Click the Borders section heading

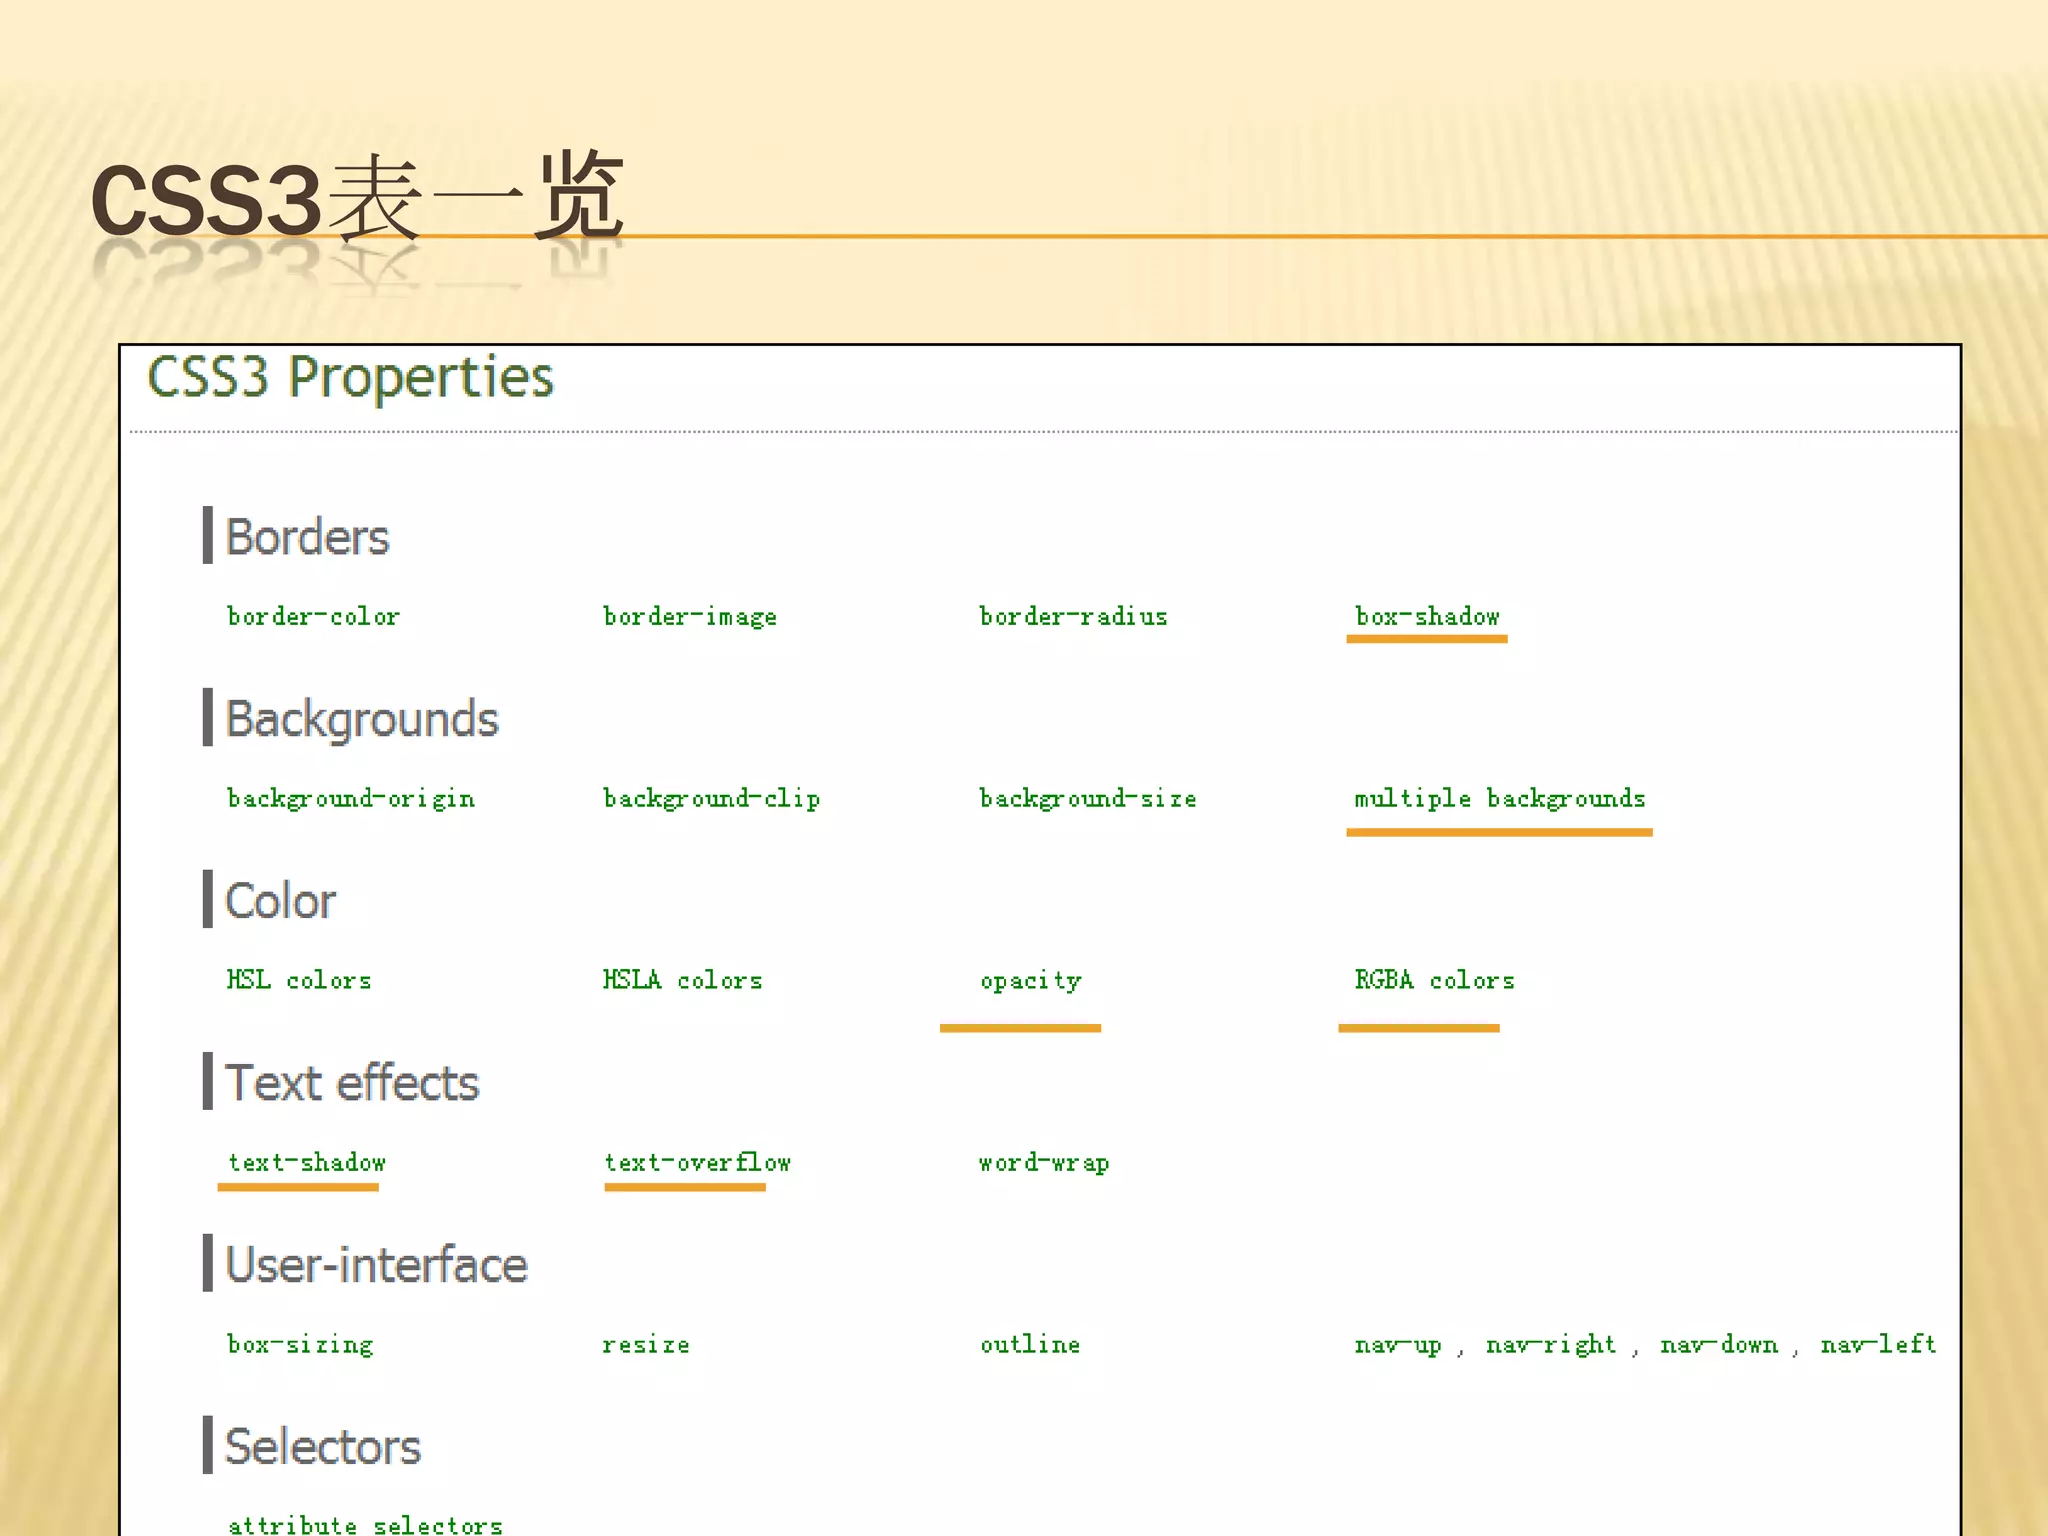pyautogui.click(x=307, y=537)
